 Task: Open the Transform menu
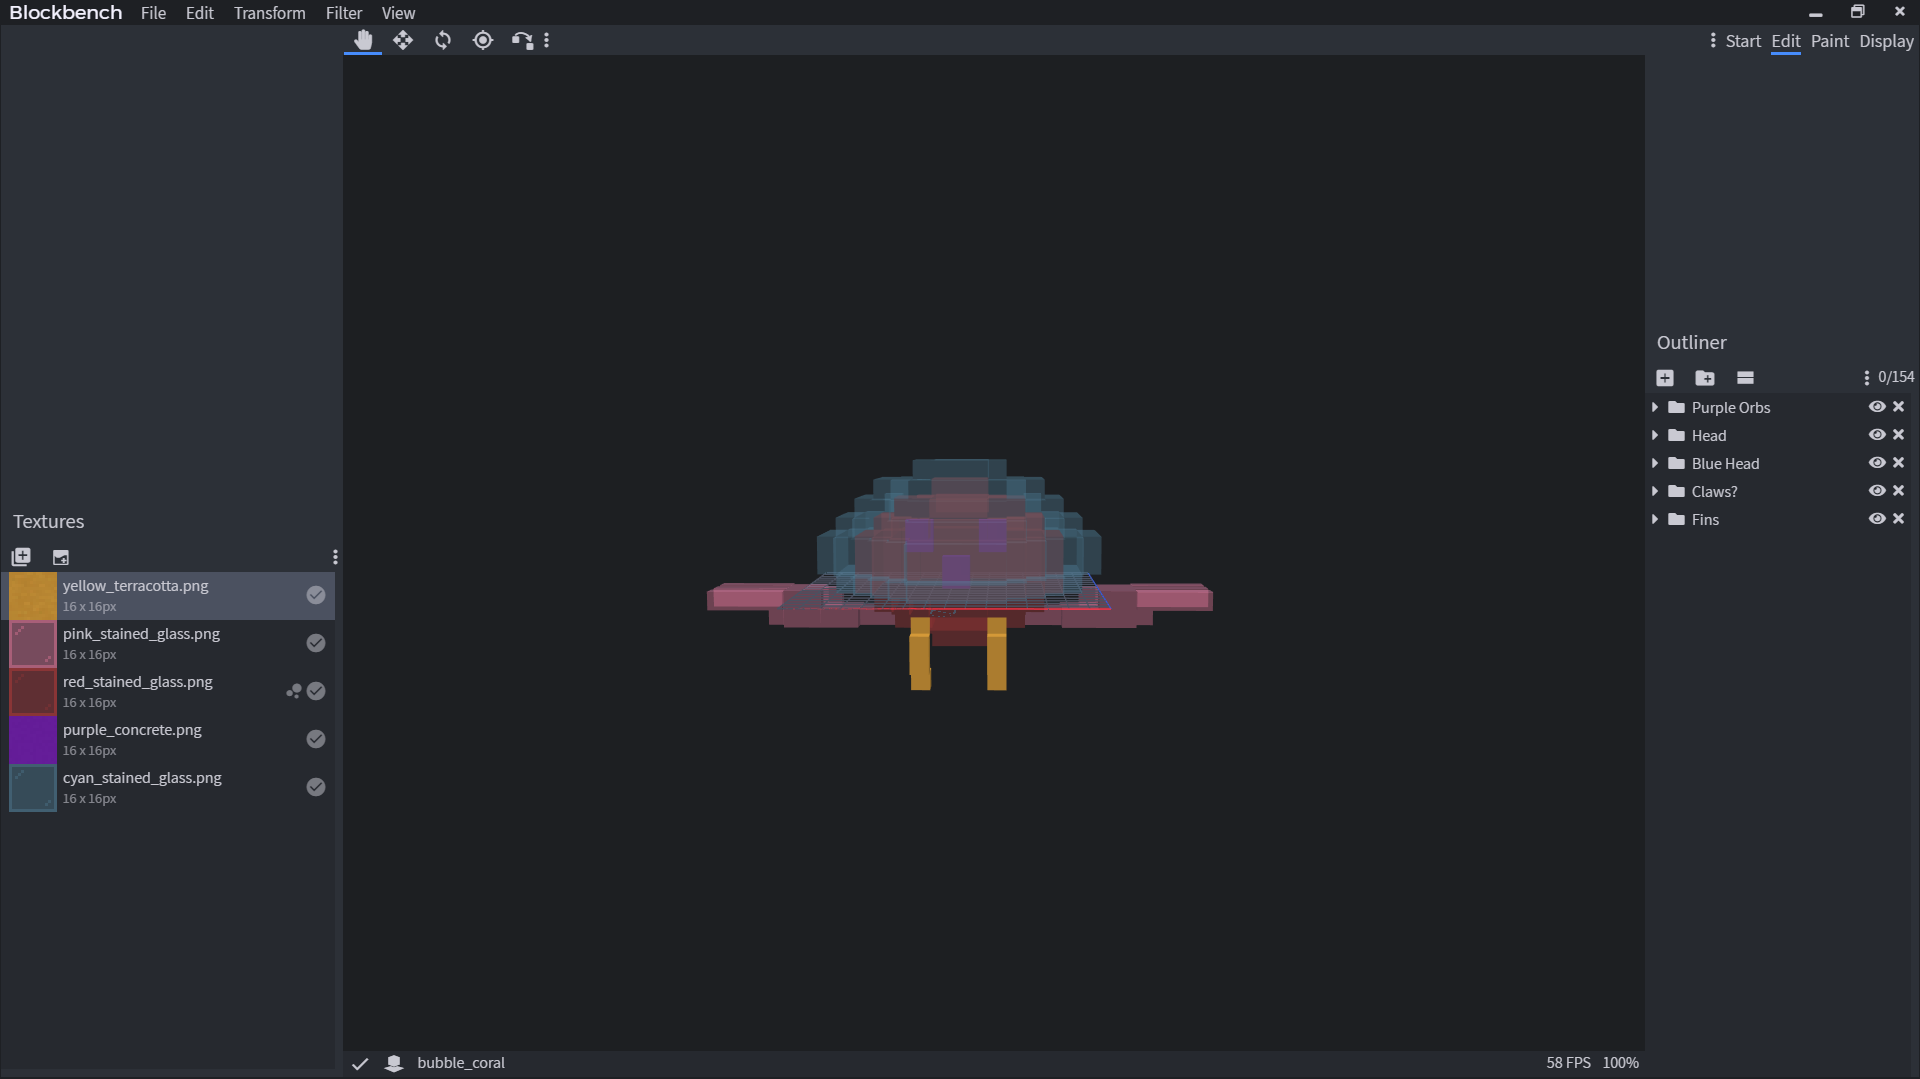[269, 13]
